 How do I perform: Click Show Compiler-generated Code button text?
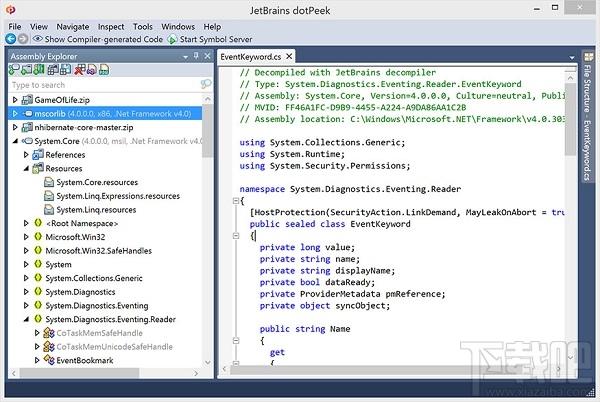(x=104, y=39)
